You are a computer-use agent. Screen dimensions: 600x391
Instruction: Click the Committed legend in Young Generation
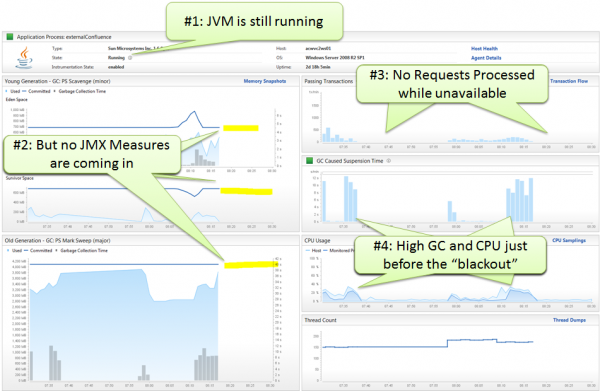[37, 91]
